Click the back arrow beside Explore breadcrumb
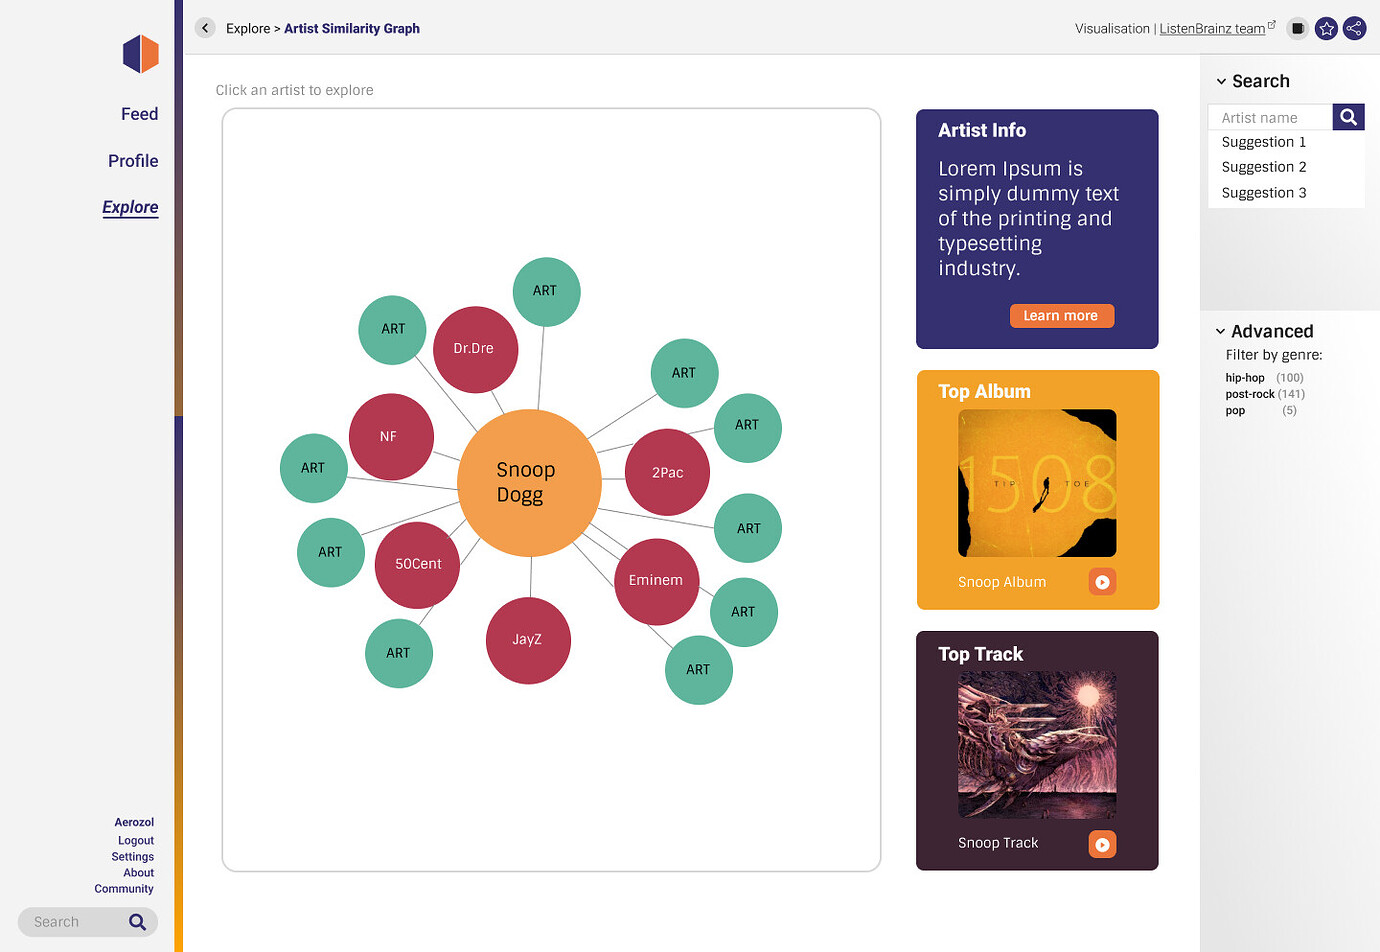 coord(205,28)
